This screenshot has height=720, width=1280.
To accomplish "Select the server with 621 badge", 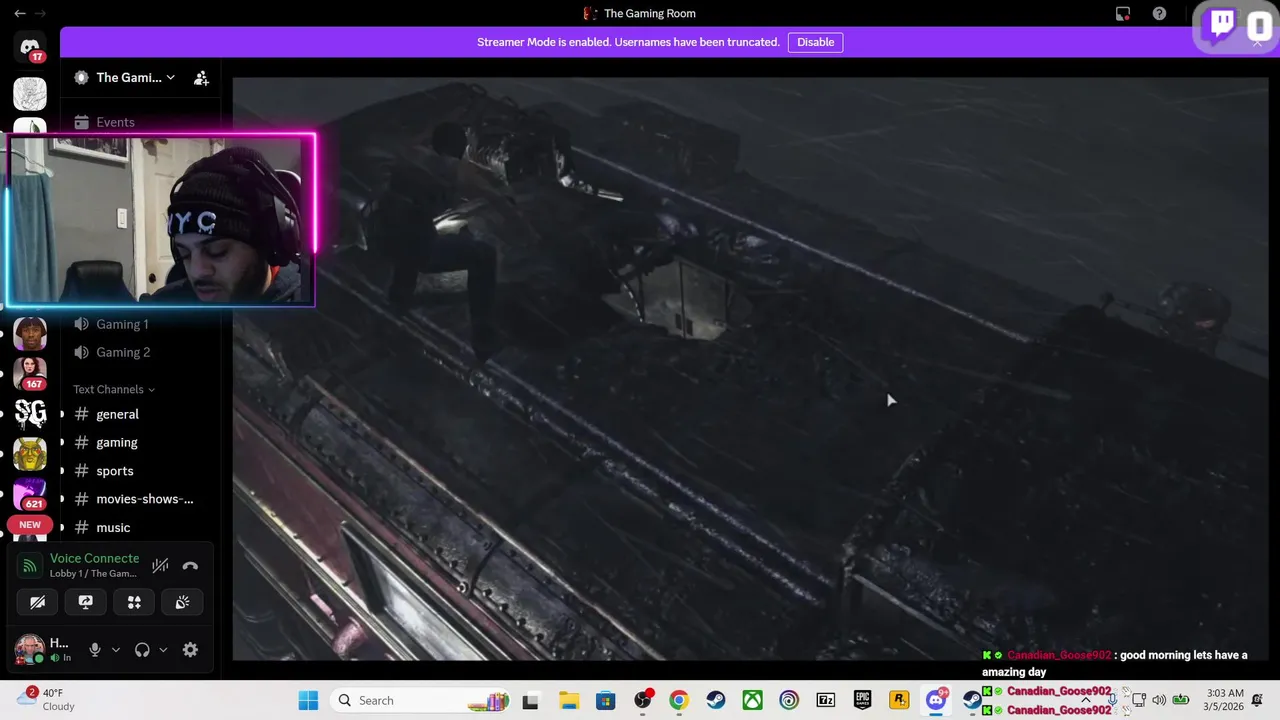I will 30,493.
